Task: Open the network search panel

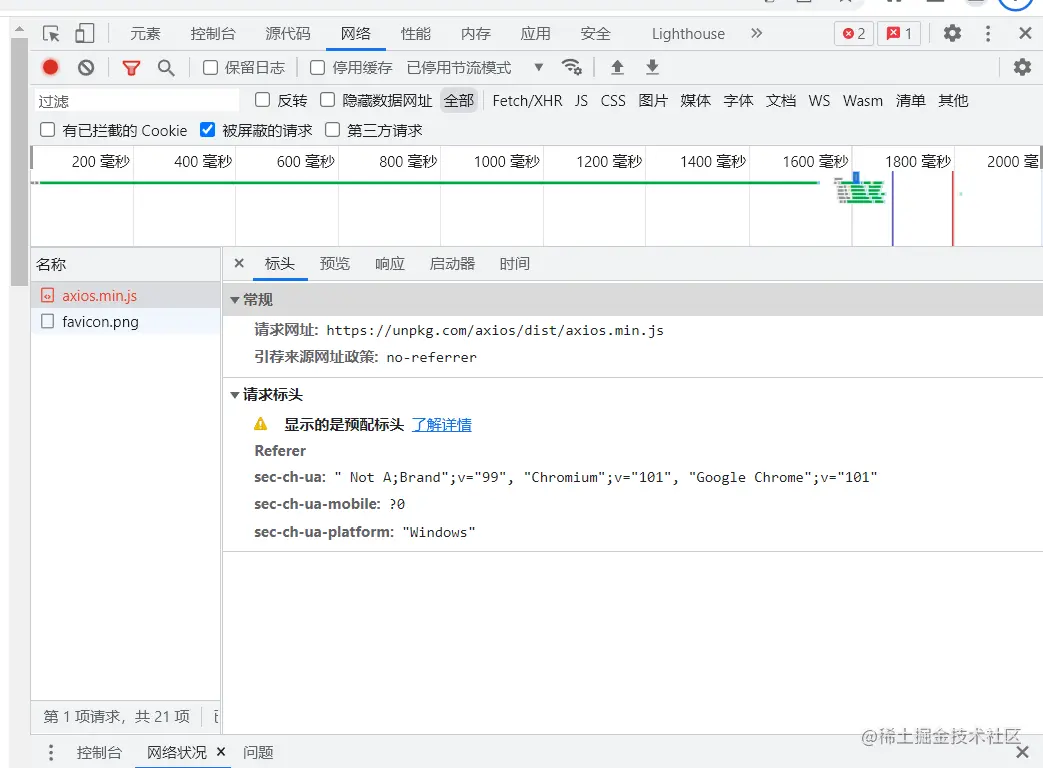Action: pyautogui.click(x=166, y=67)
